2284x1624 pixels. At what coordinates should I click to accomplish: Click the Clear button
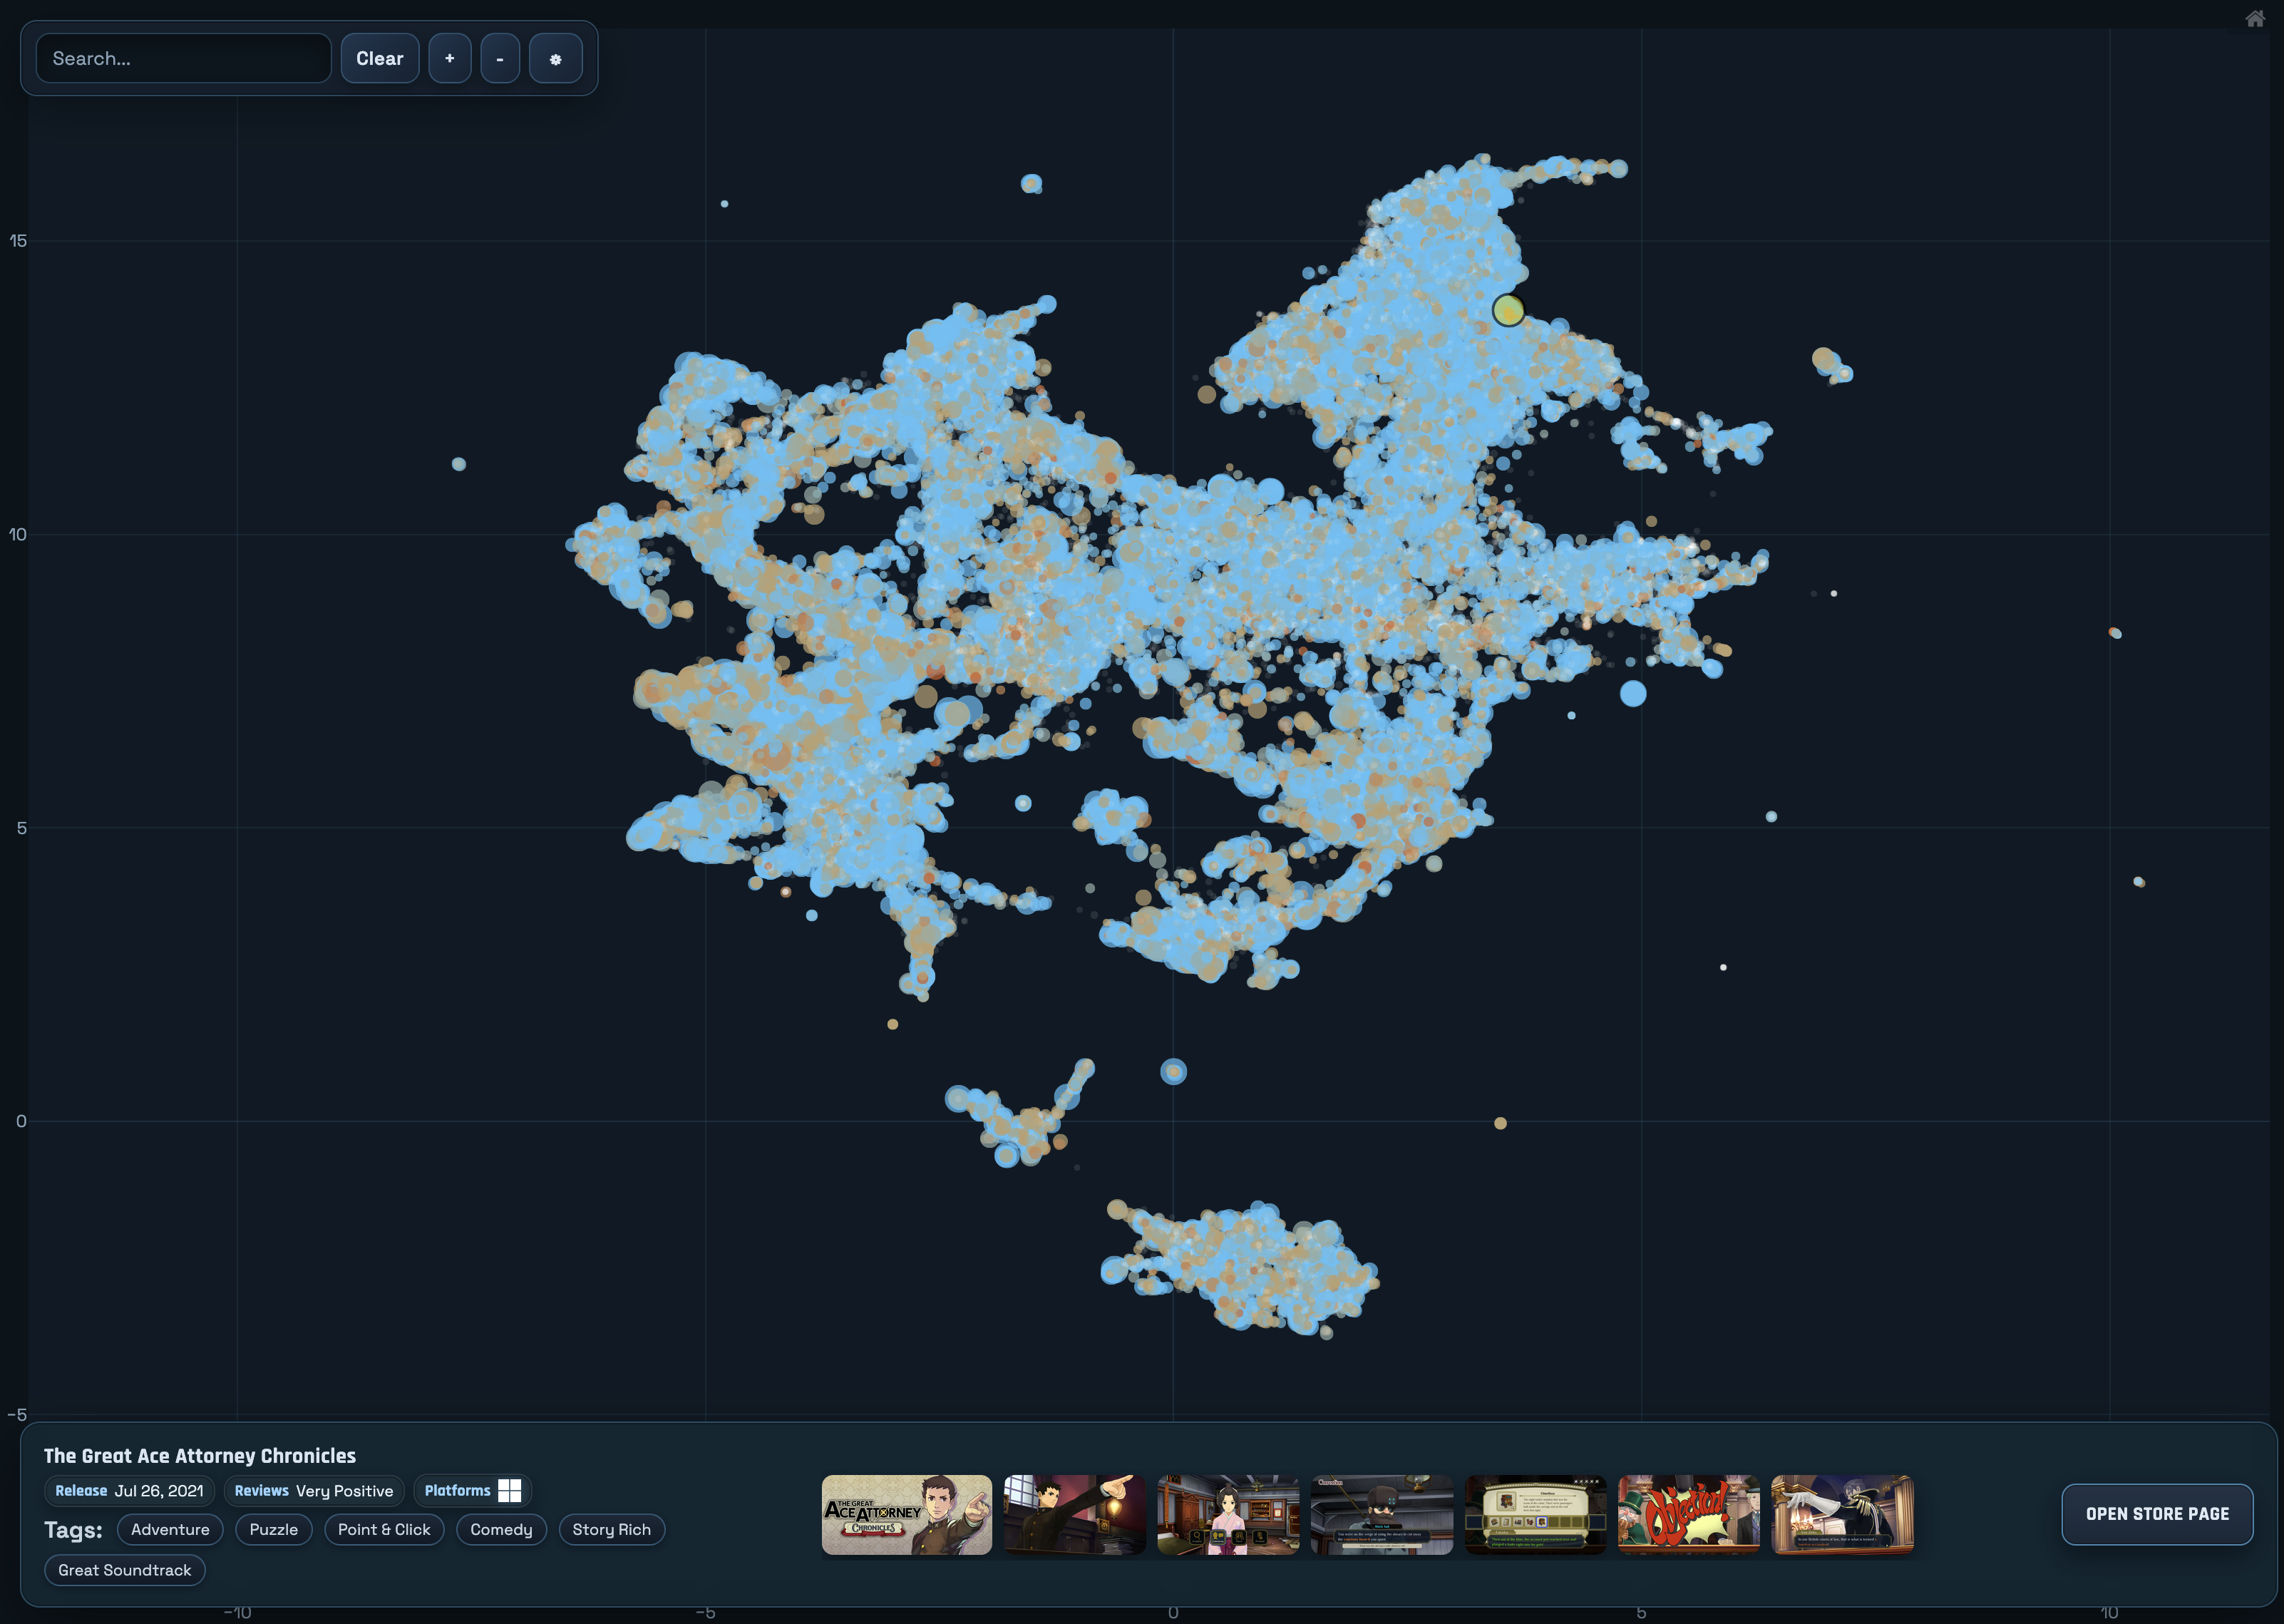click(379, 59)
